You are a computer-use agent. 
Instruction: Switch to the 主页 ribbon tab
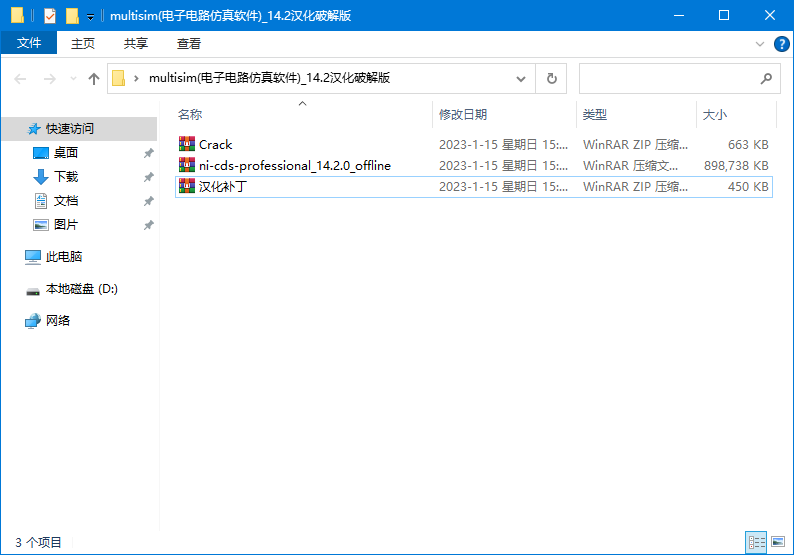click(83, 44)
